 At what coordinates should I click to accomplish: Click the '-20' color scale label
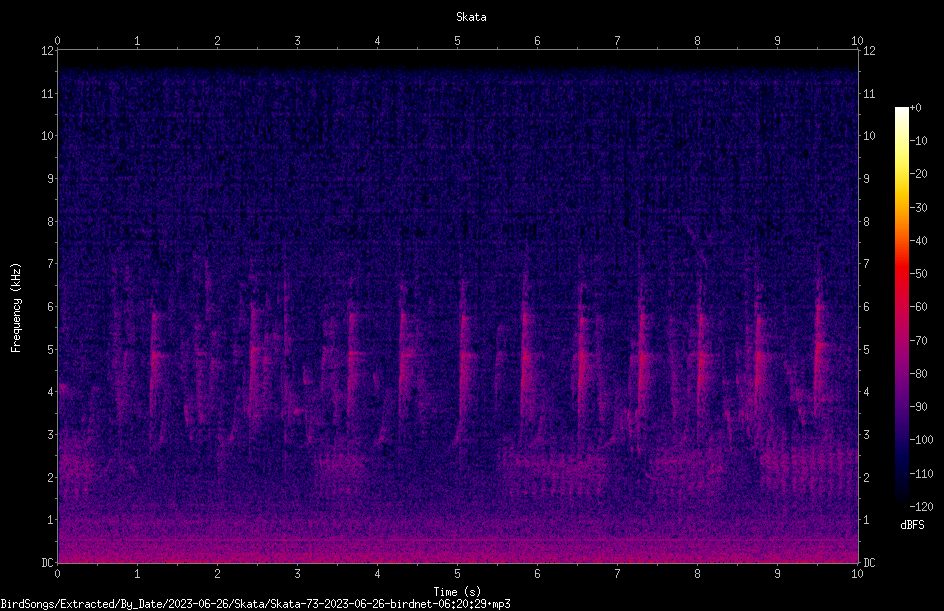919,174
